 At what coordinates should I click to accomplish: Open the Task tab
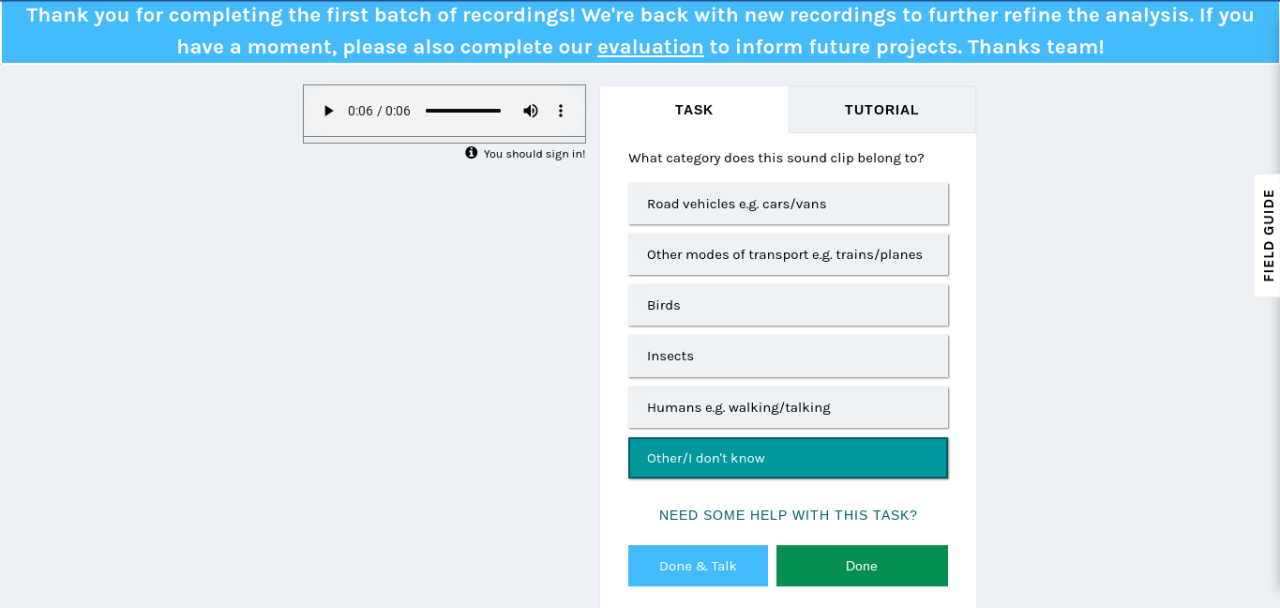pos(694,110)
